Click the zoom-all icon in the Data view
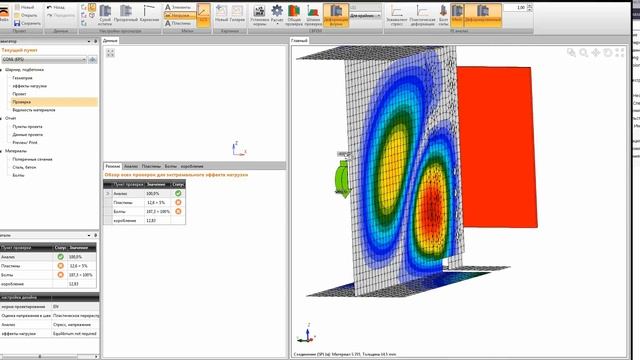 (x=110, y=53)
